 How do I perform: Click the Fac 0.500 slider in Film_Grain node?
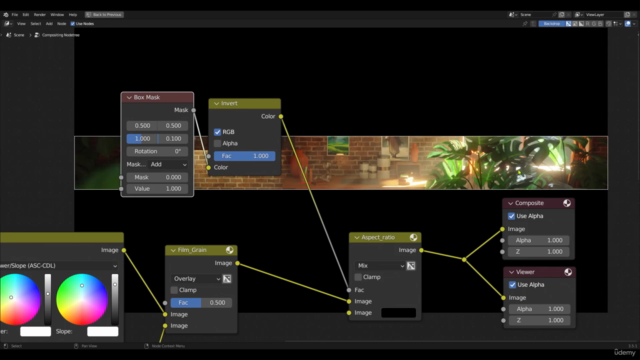tap(201, 302)
